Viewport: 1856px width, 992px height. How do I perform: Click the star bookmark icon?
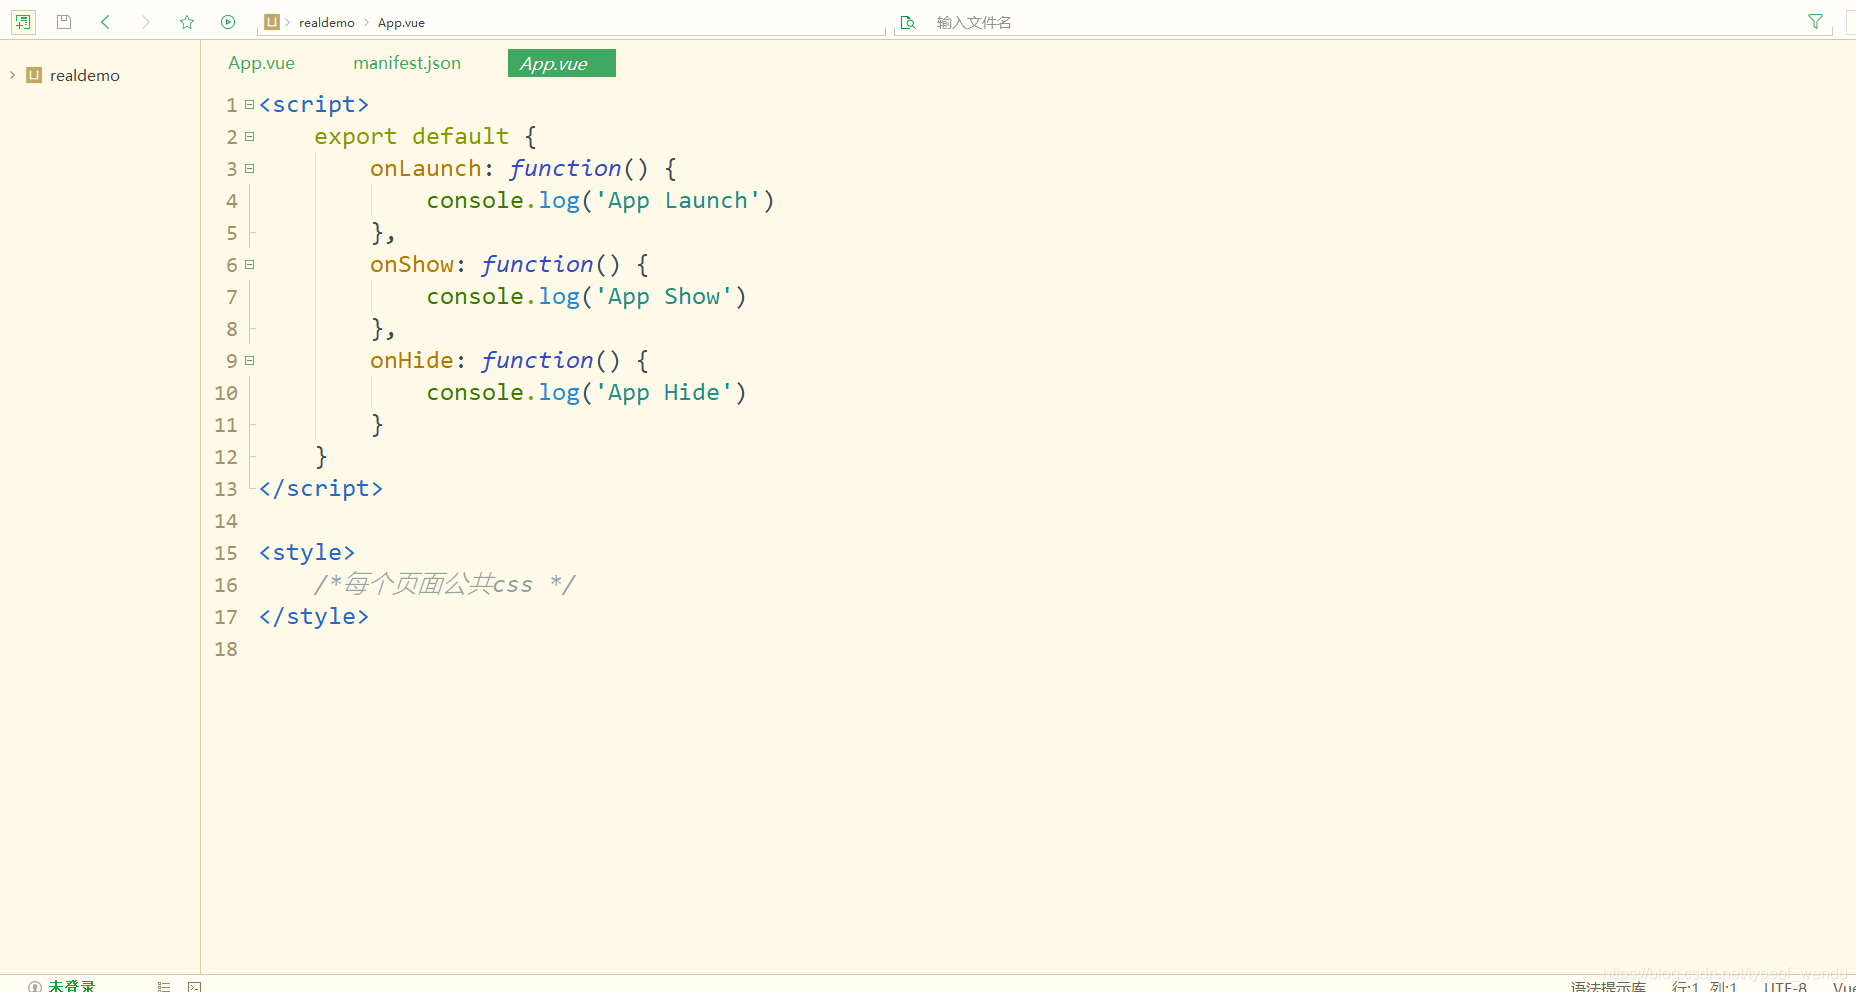[x=187, y=22]
